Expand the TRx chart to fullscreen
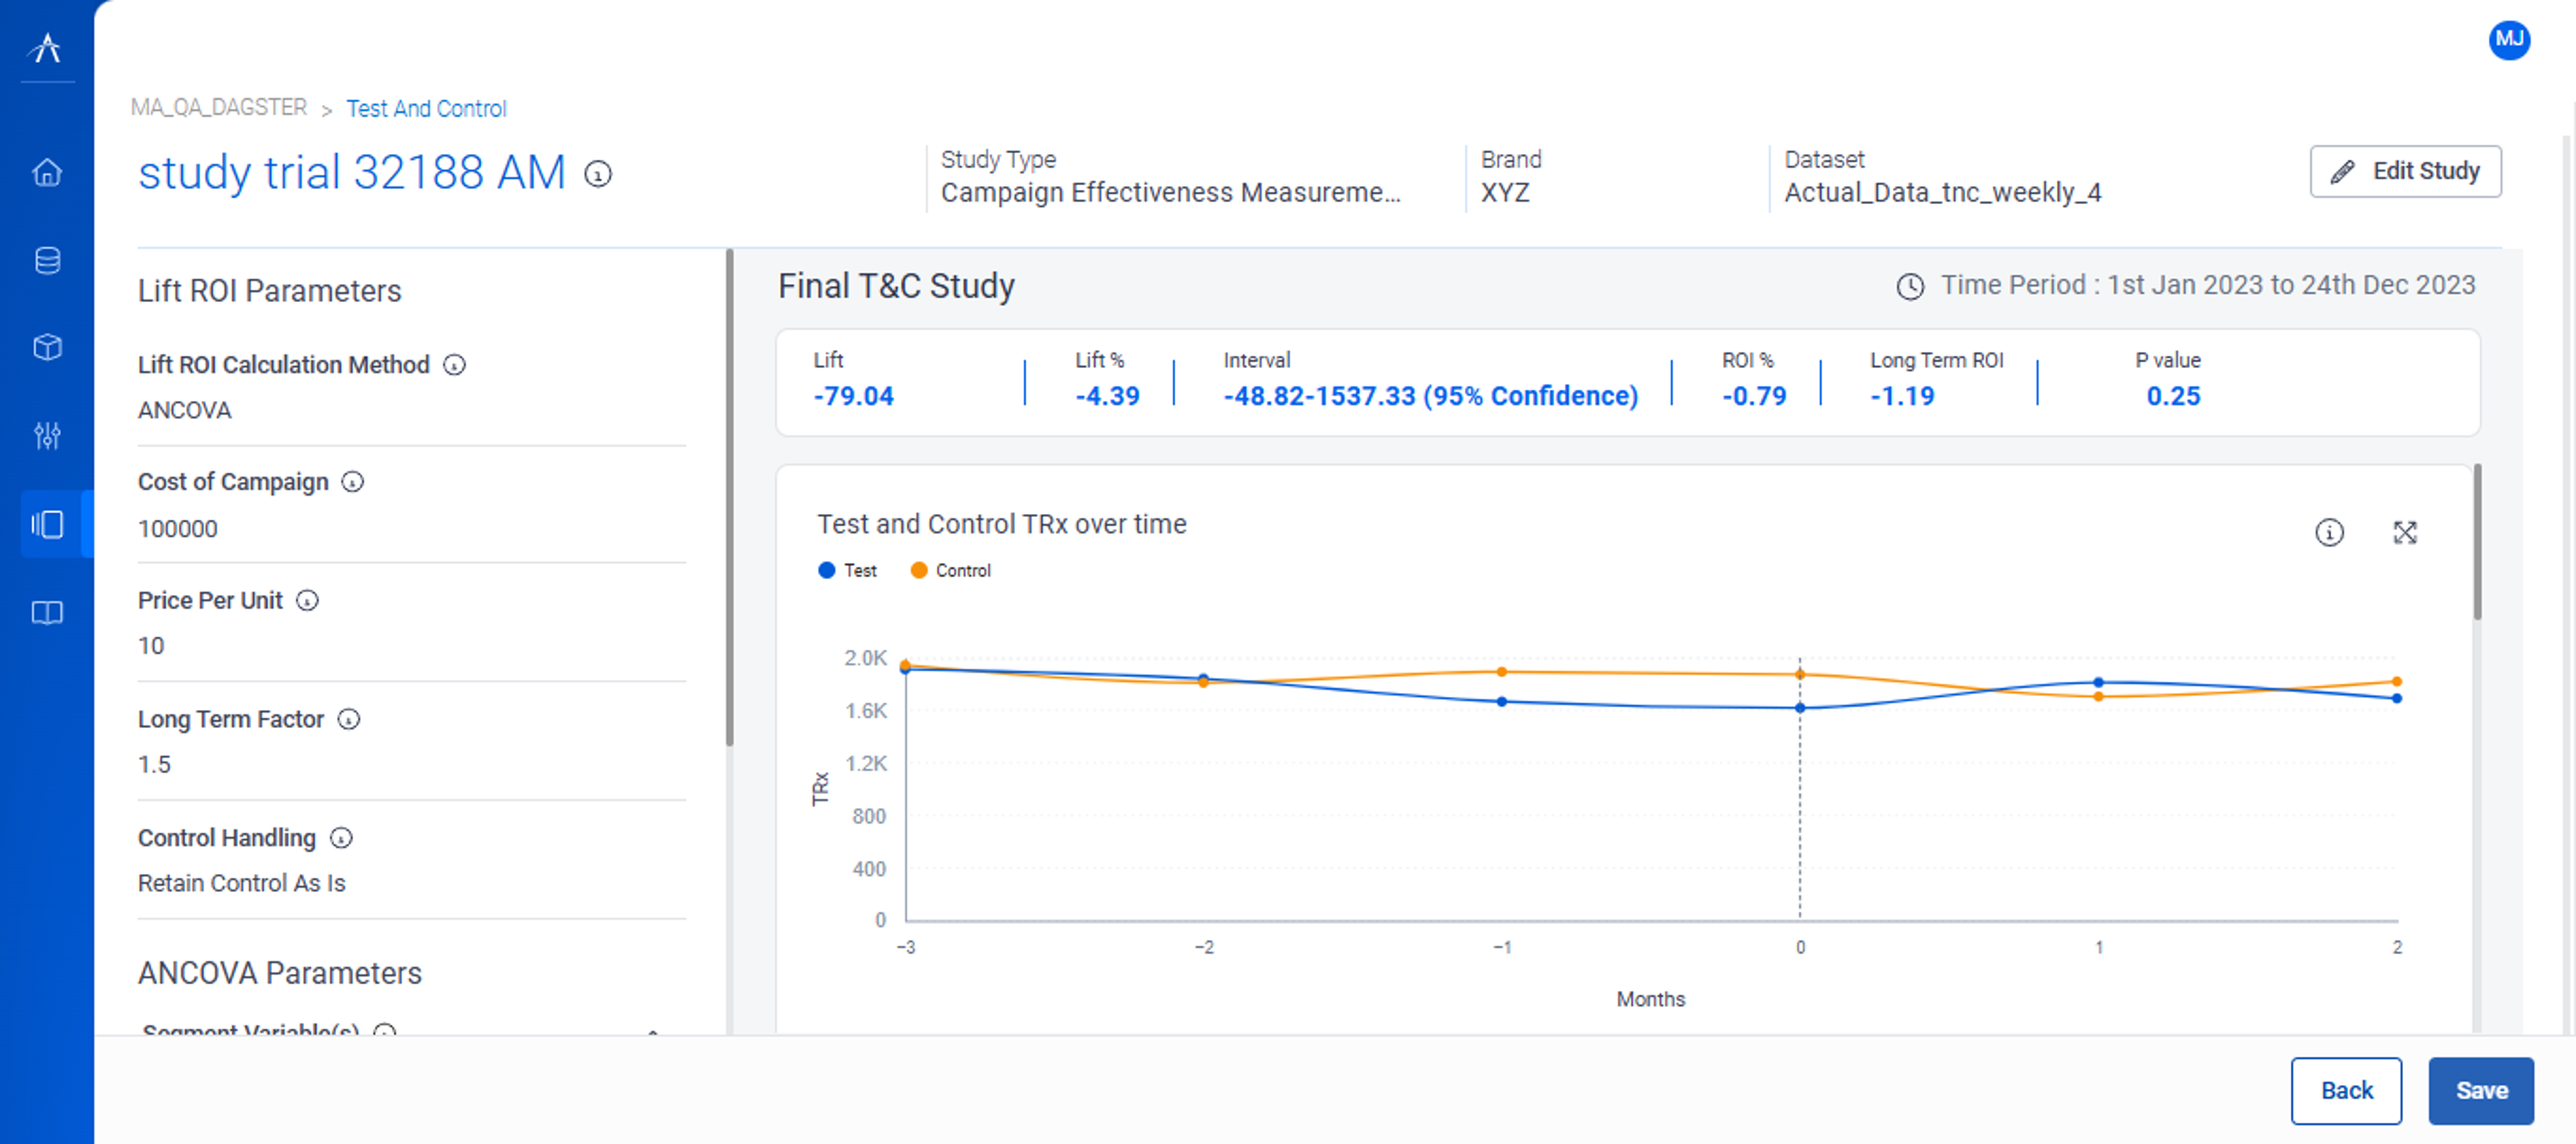 (2404, 533)
